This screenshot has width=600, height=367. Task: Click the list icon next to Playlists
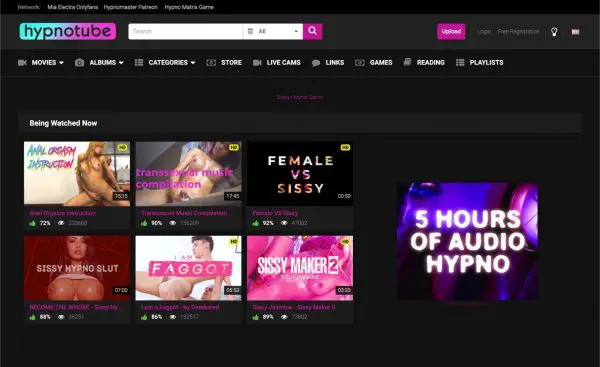click(460, 62)
